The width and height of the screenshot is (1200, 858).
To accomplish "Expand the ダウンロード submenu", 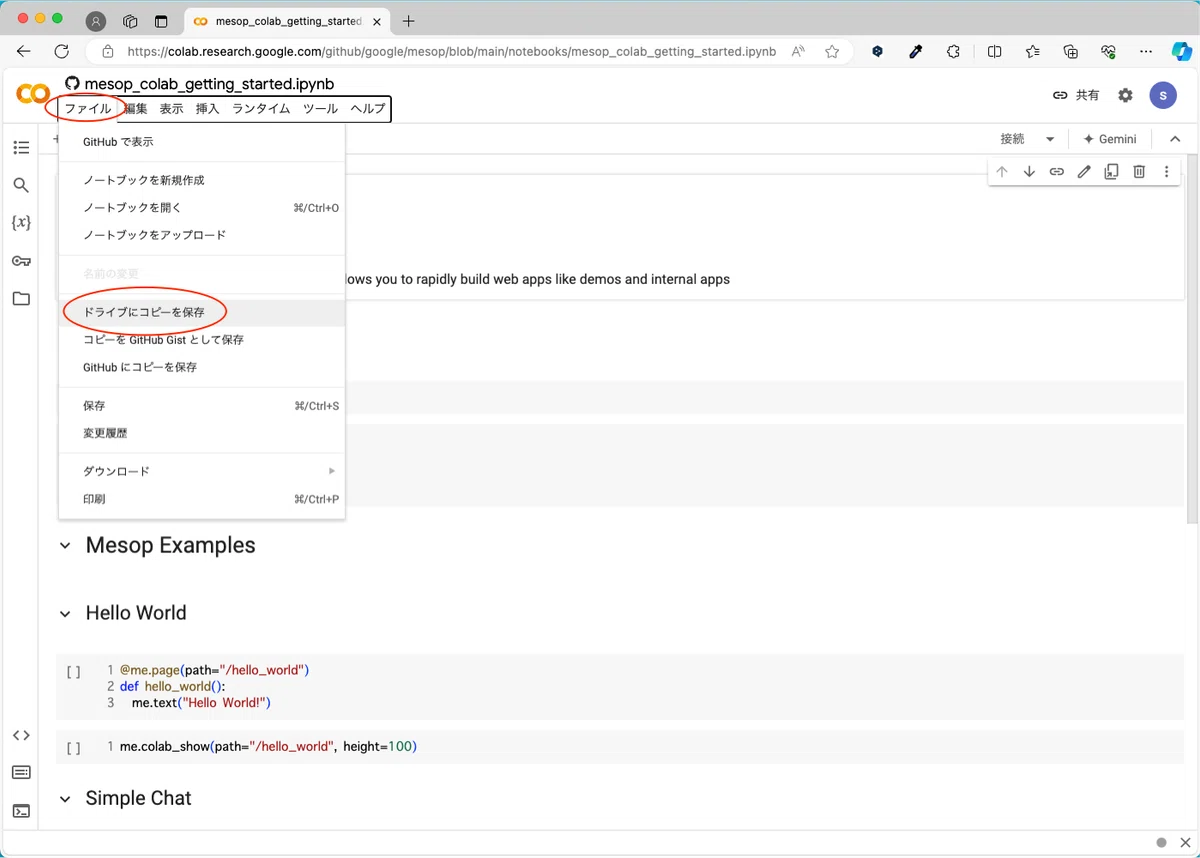I will point(202,471).
